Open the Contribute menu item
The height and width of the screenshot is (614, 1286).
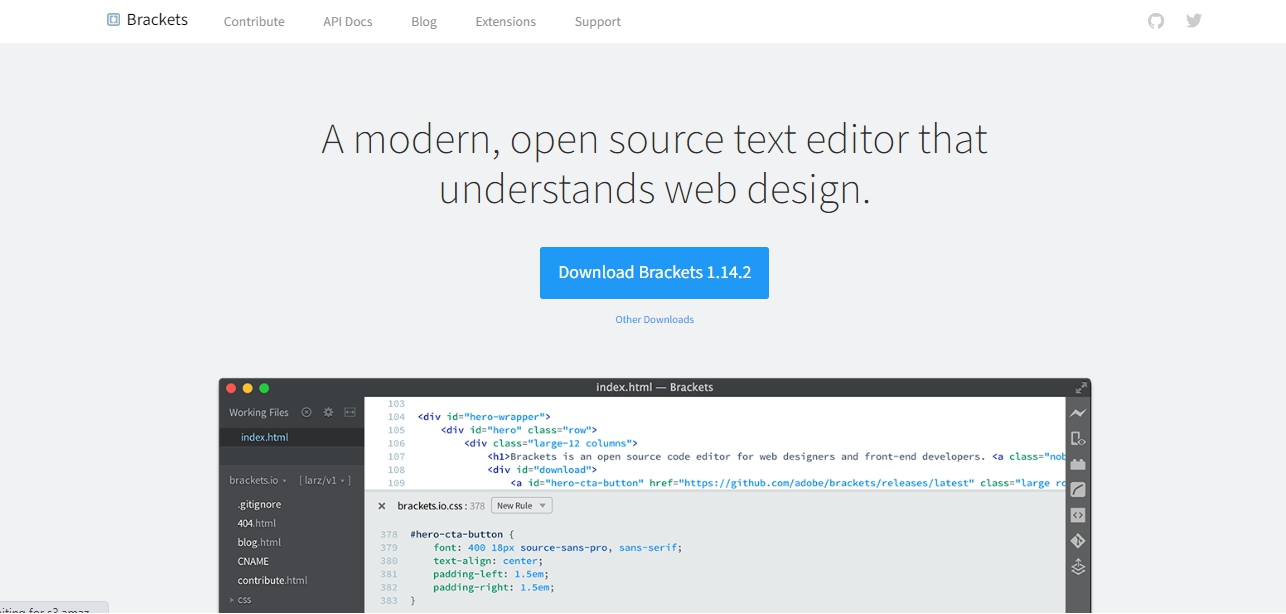[x=254, y=22]
